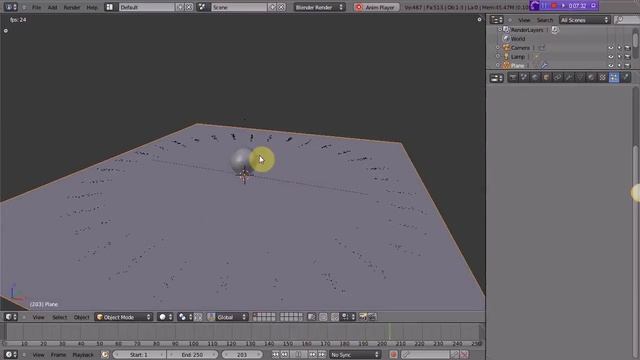
Task: Click the green current-frame marker in timeline
Action: (389, 331)
